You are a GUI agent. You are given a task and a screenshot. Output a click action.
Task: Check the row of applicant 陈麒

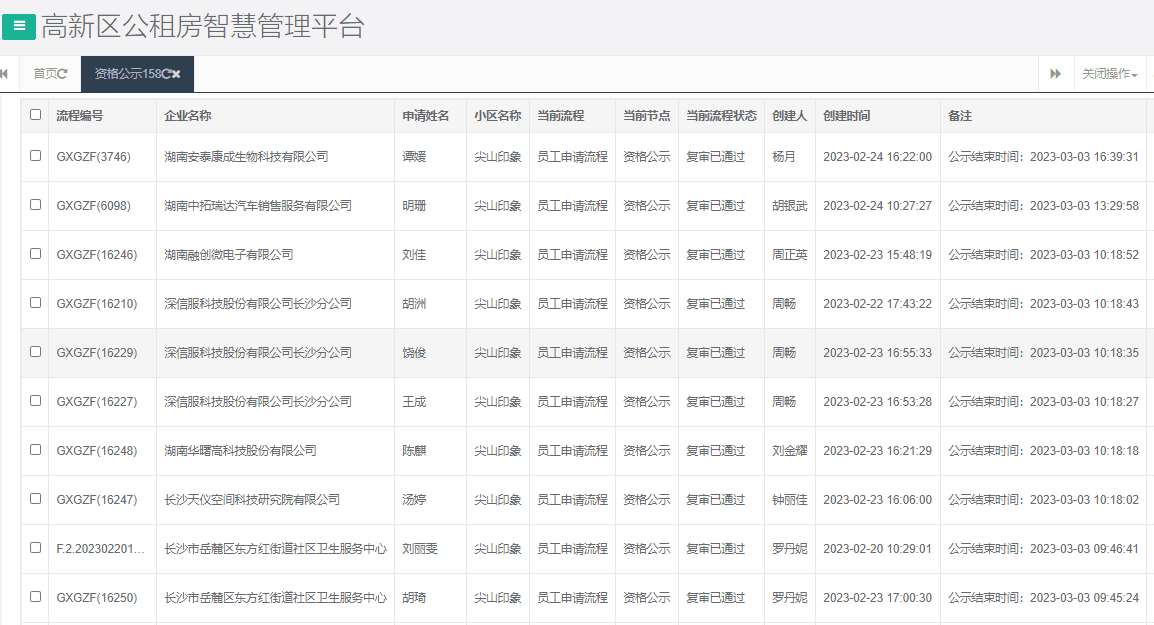[x=35, y=450]
